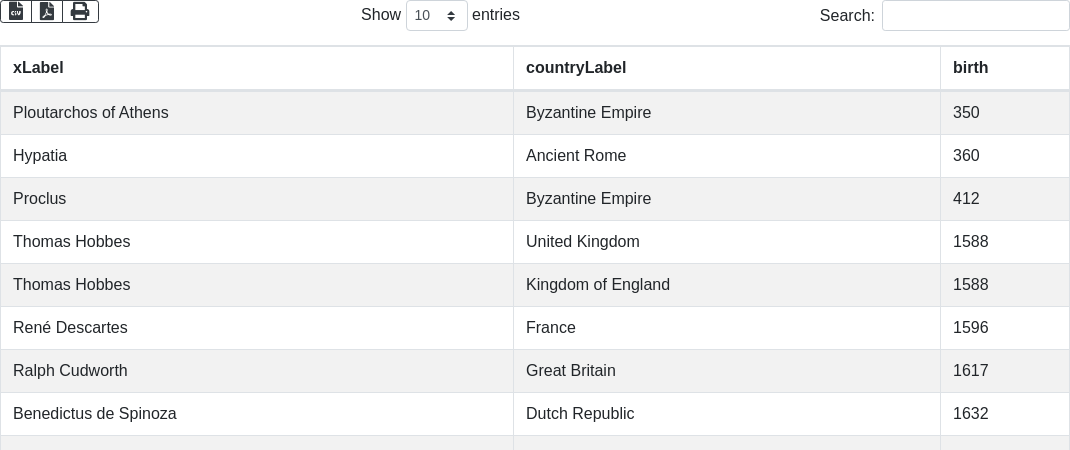Viewport: 1070px width, 450px height.
Task: Sort by the countryLabel column header
Action: point(576,68)
